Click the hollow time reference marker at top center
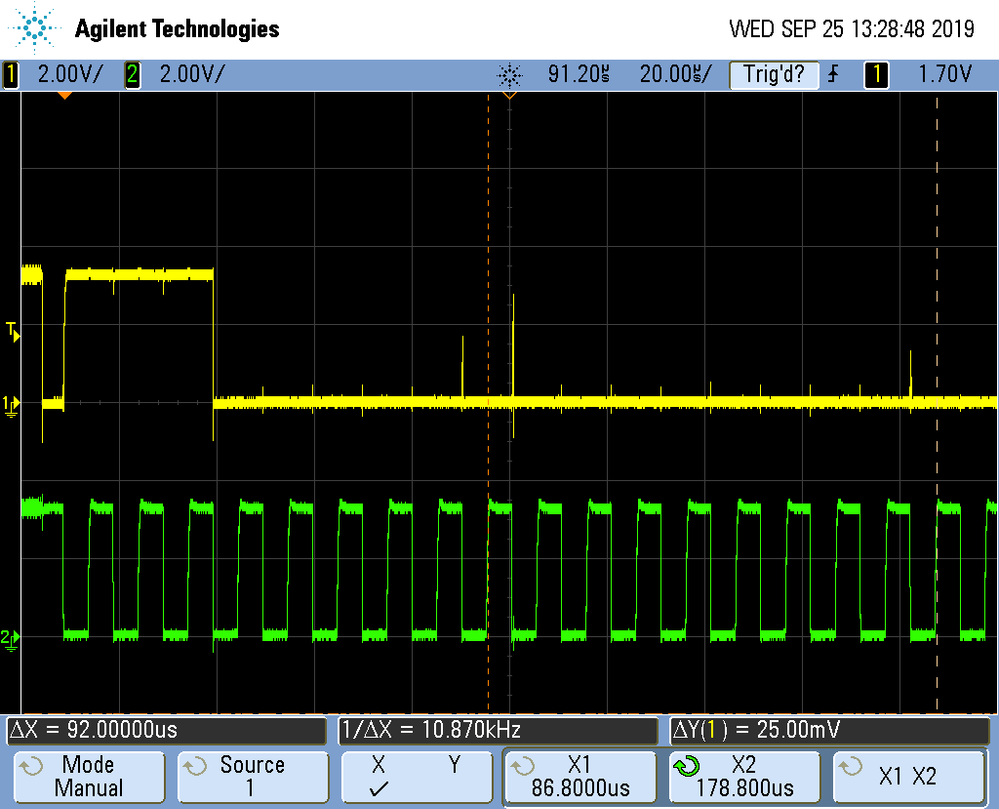 [510, 96]
